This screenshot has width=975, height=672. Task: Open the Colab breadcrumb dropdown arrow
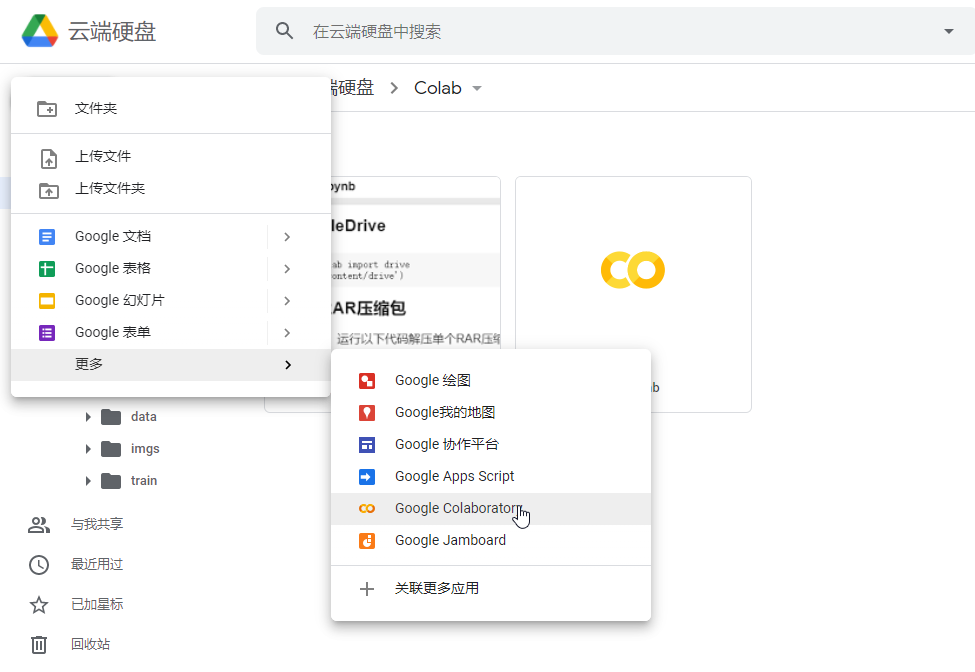pyautogui.click(x=477, y=88)
